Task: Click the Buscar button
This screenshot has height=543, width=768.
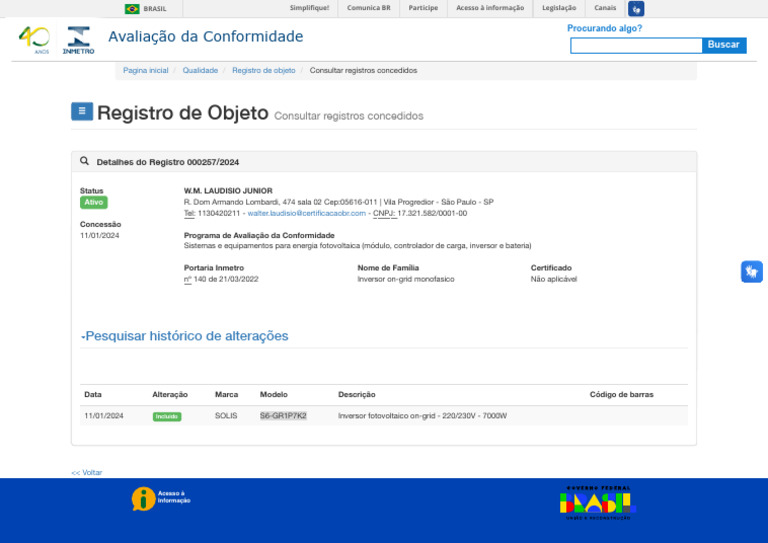Action: click(x=724, y=45)
